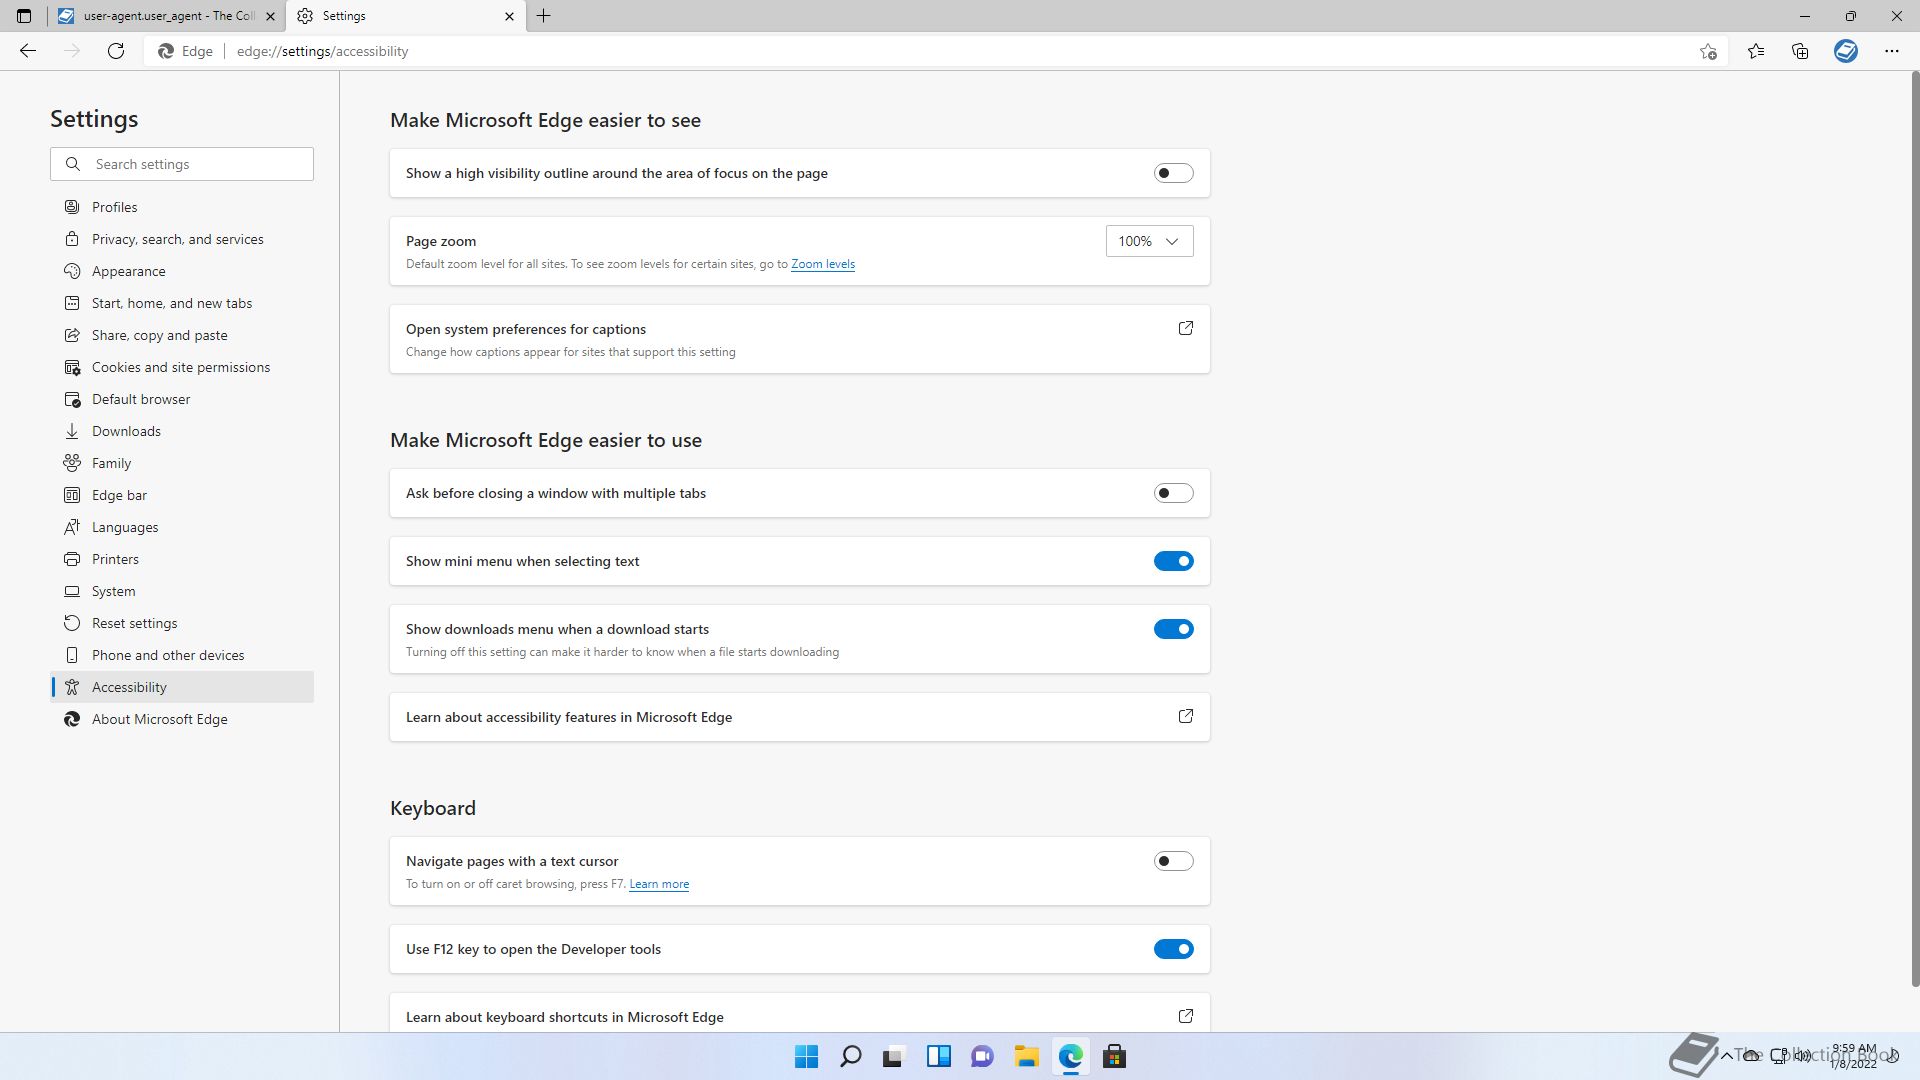Disable Show mini menu when selecting text

[x=1174, y=561]
